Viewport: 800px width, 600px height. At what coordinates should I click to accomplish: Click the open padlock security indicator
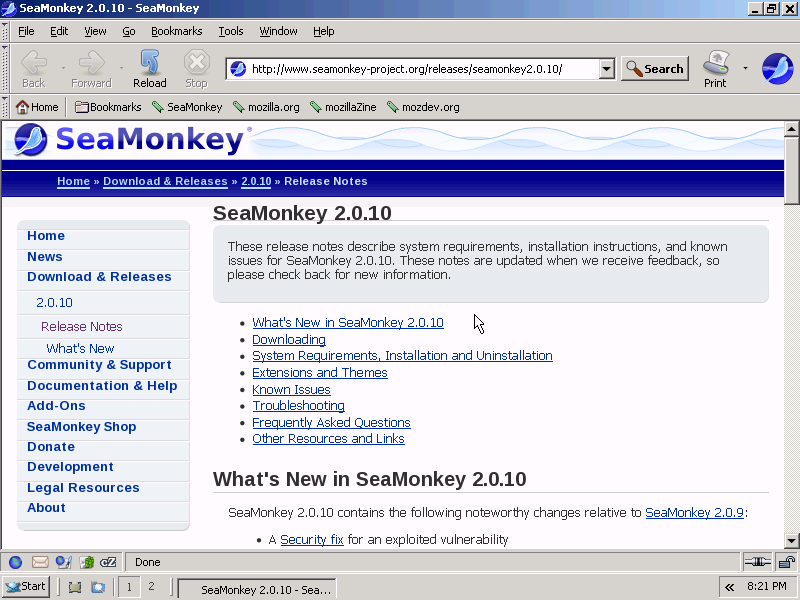pos(786,562)
